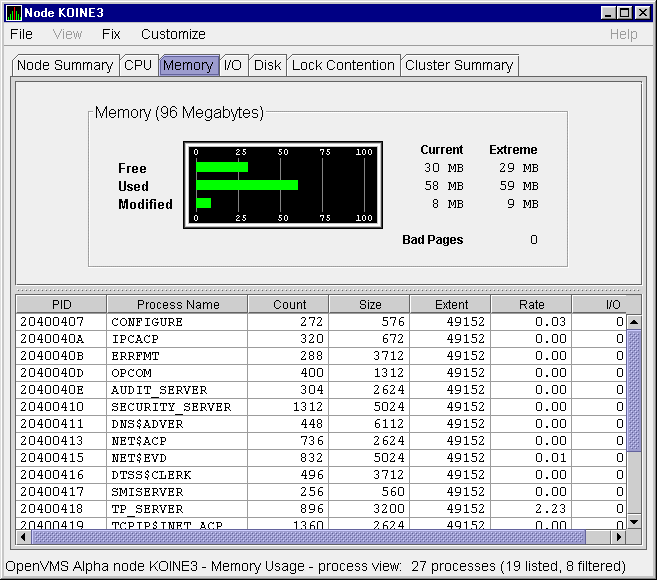Open the View menu
657x580 pixels.
[x=67, y=34]
